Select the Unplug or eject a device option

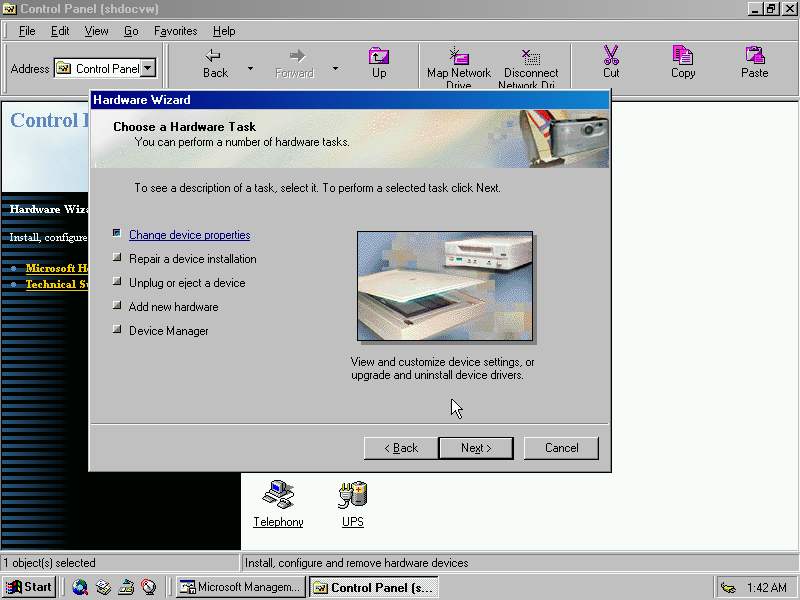click(x=186, y=283)
